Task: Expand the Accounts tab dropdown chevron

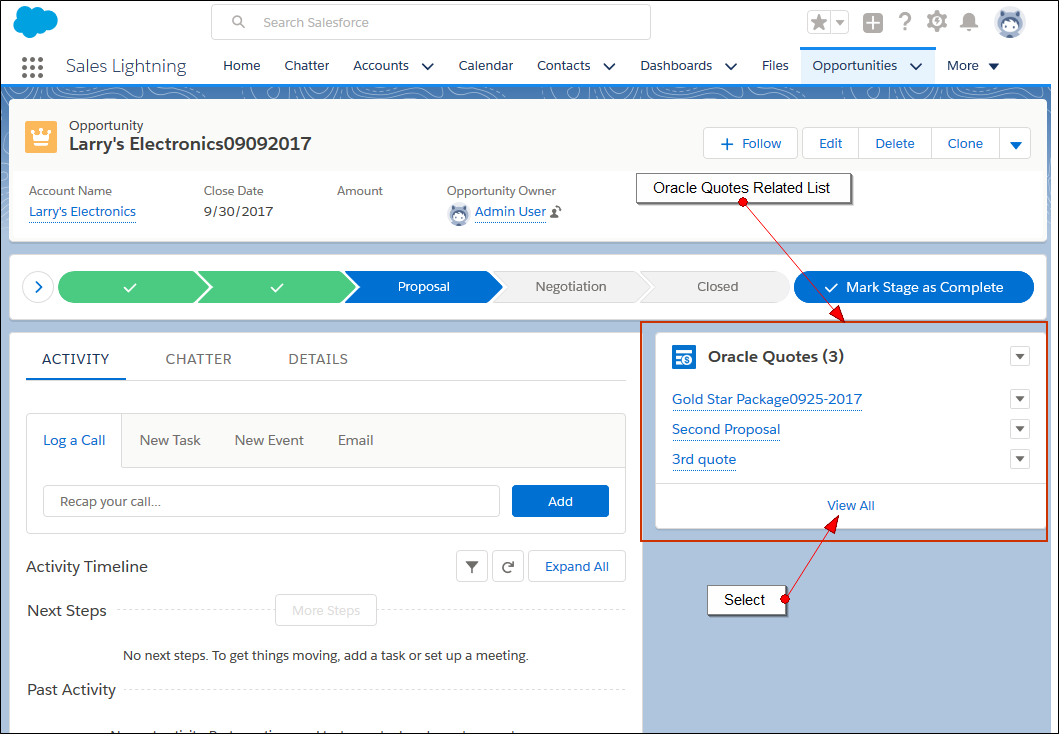Action: point(428,66)
